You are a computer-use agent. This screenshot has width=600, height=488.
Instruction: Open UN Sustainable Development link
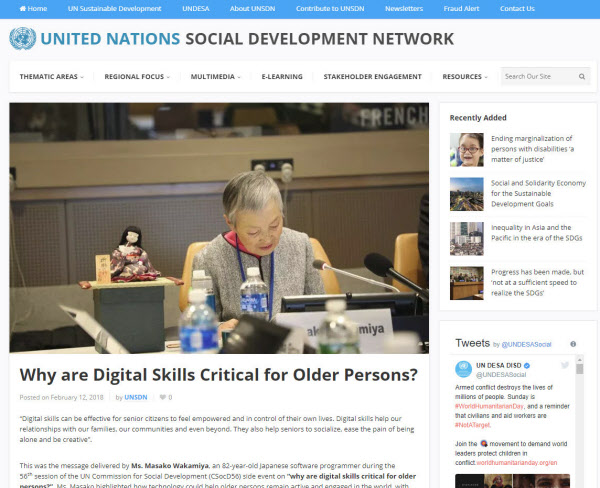coord(114,8)
